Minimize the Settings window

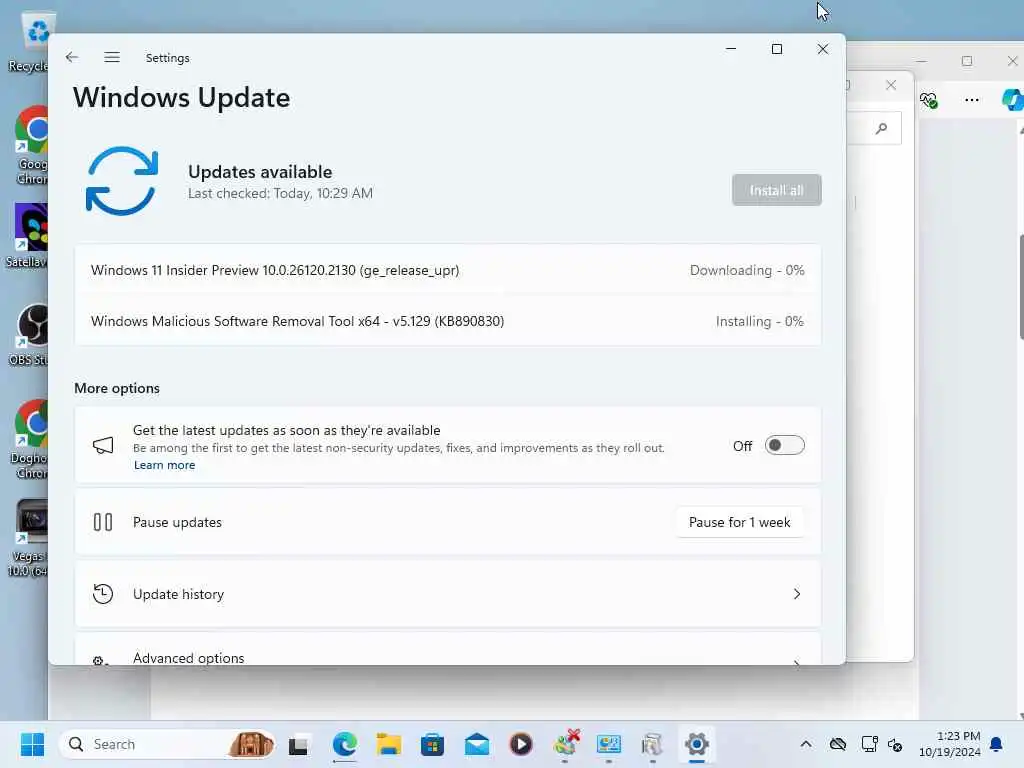[731, 49]
